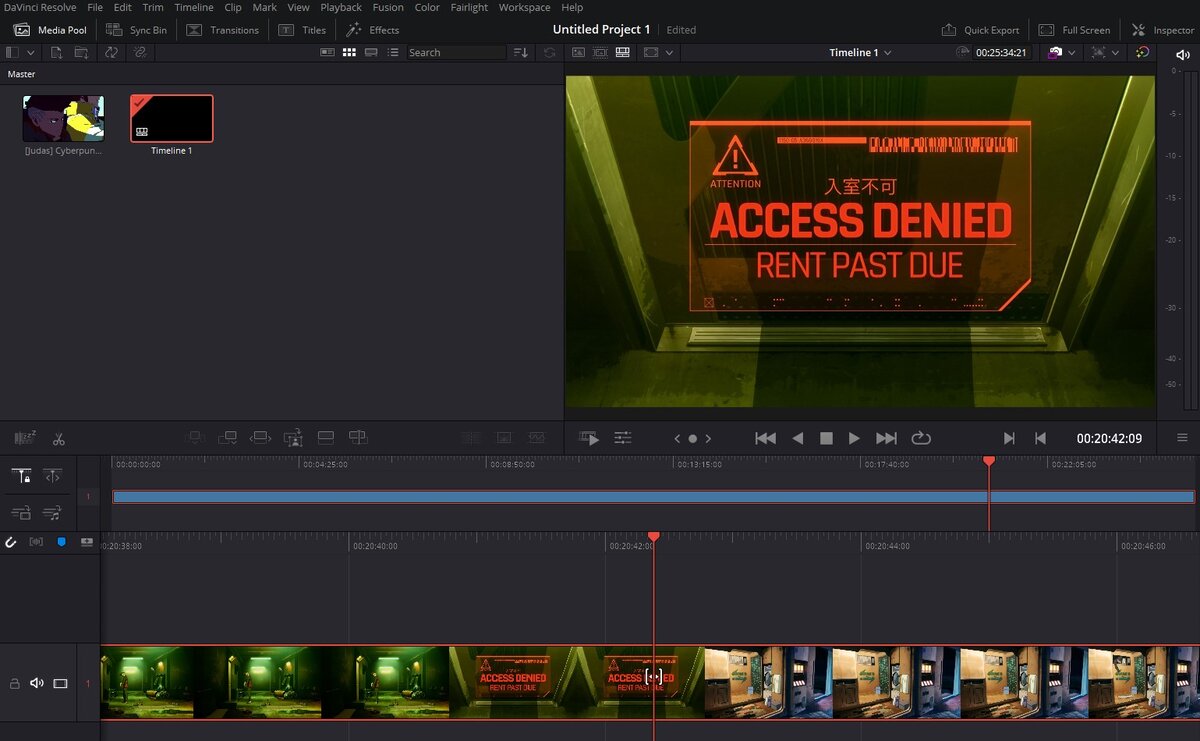The width and height of the screenshot is (1200, 741).
Task: Open the Timeline 1 name dropdown
Action: (x=860, y=52)
